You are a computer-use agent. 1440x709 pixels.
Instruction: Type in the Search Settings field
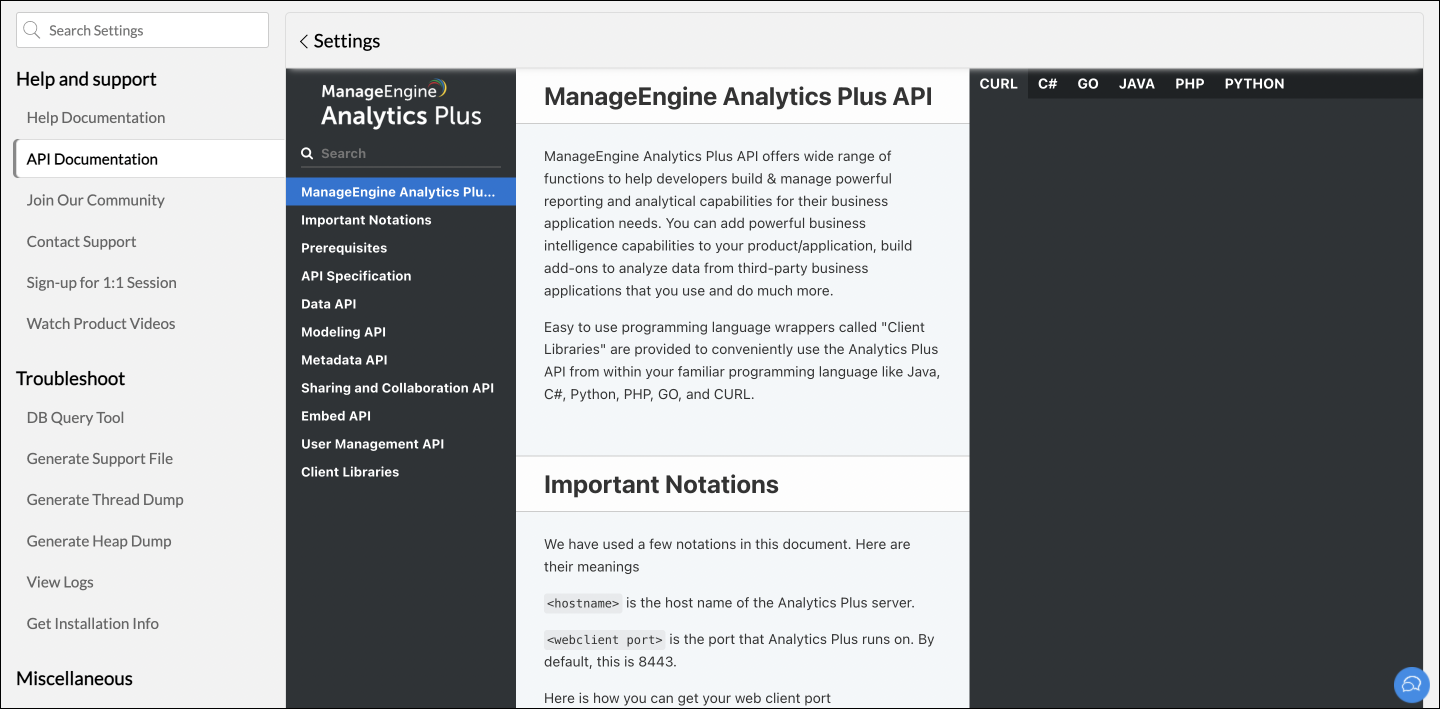150,30
